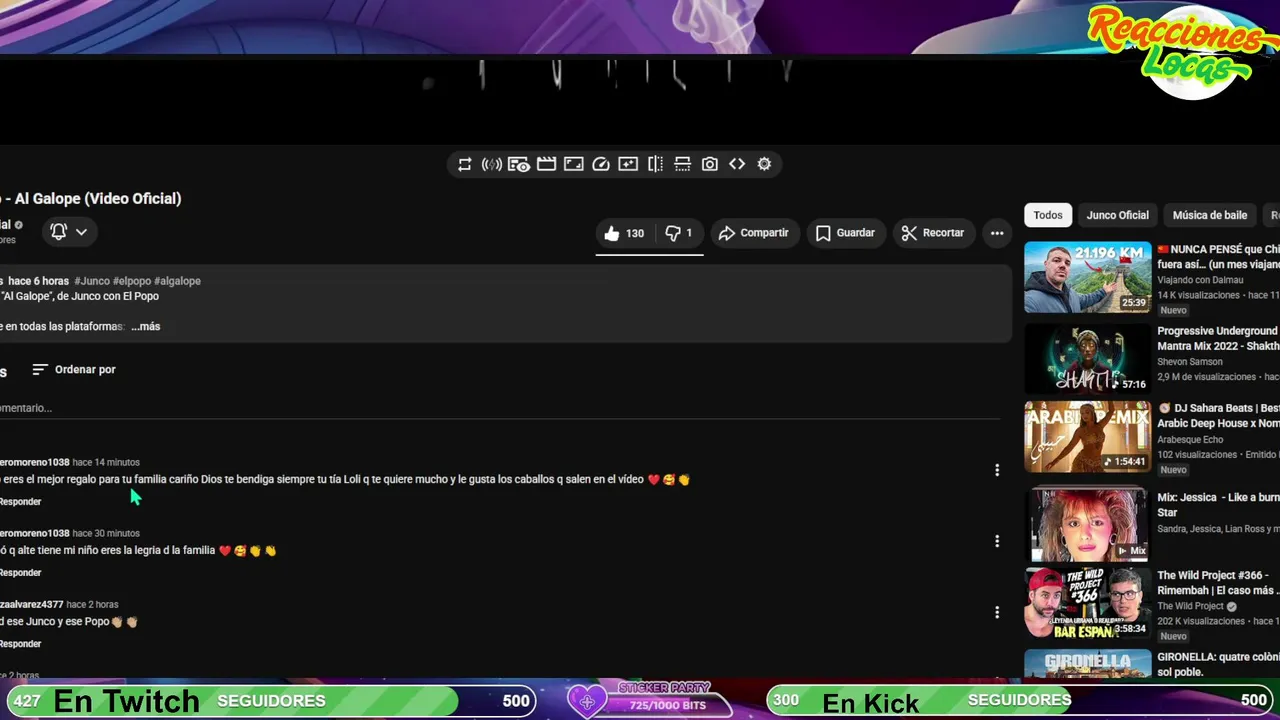This screenshot has height=720, width=1280.
Task: Click channel name 'Arabesque Echo'
Action: 1190,440
